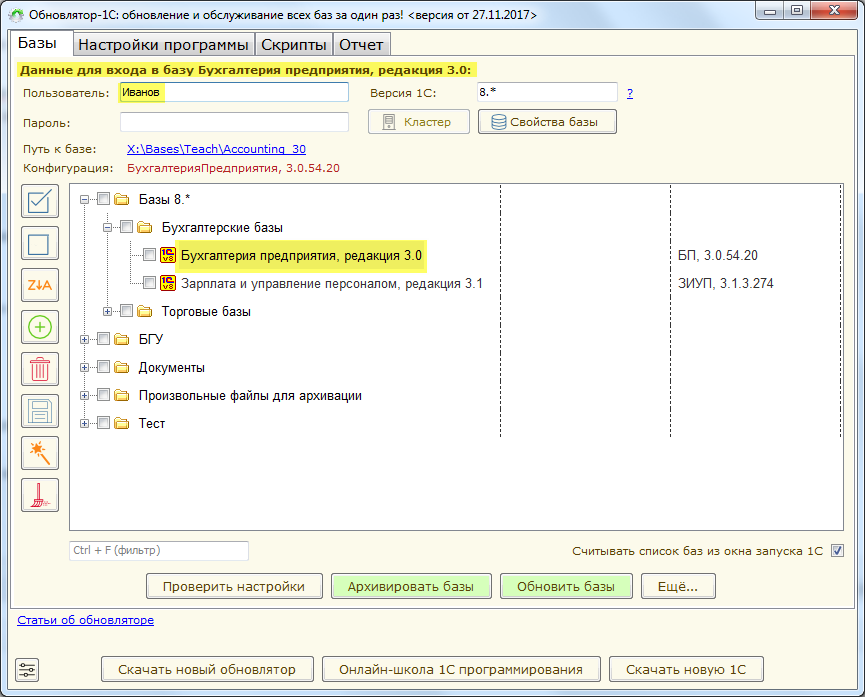
Task: Click the Z-A sort icon
Action: 40,285
